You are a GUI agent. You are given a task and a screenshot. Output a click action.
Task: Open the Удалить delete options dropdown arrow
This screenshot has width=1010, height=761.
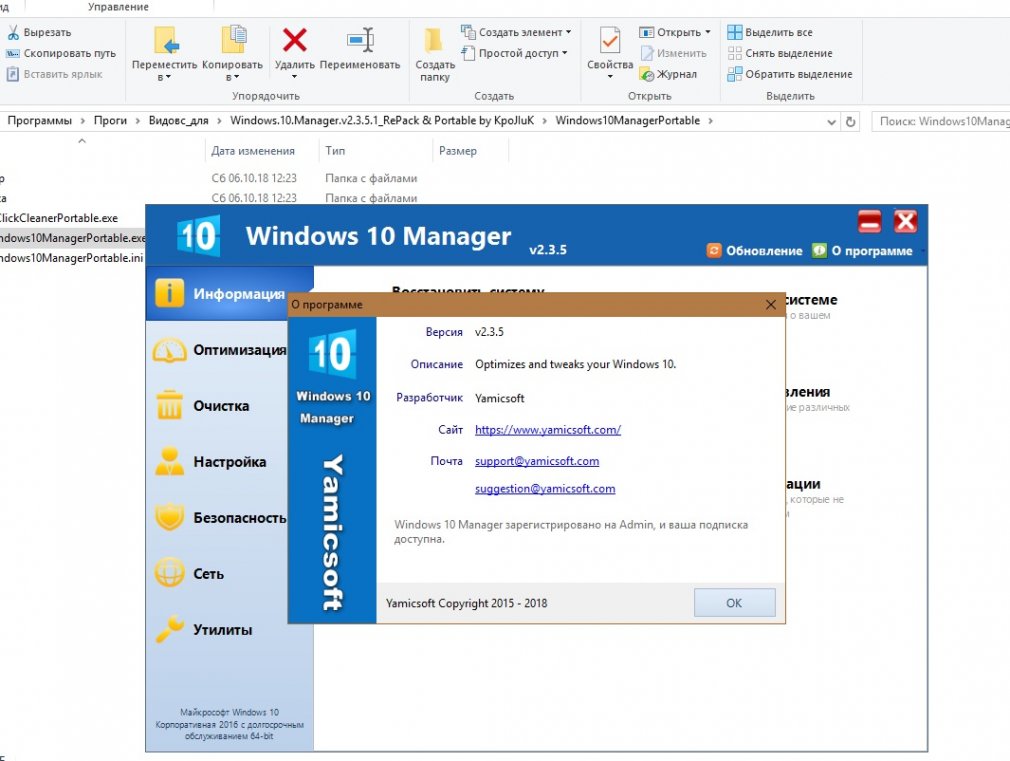click(x=294, y=77)
